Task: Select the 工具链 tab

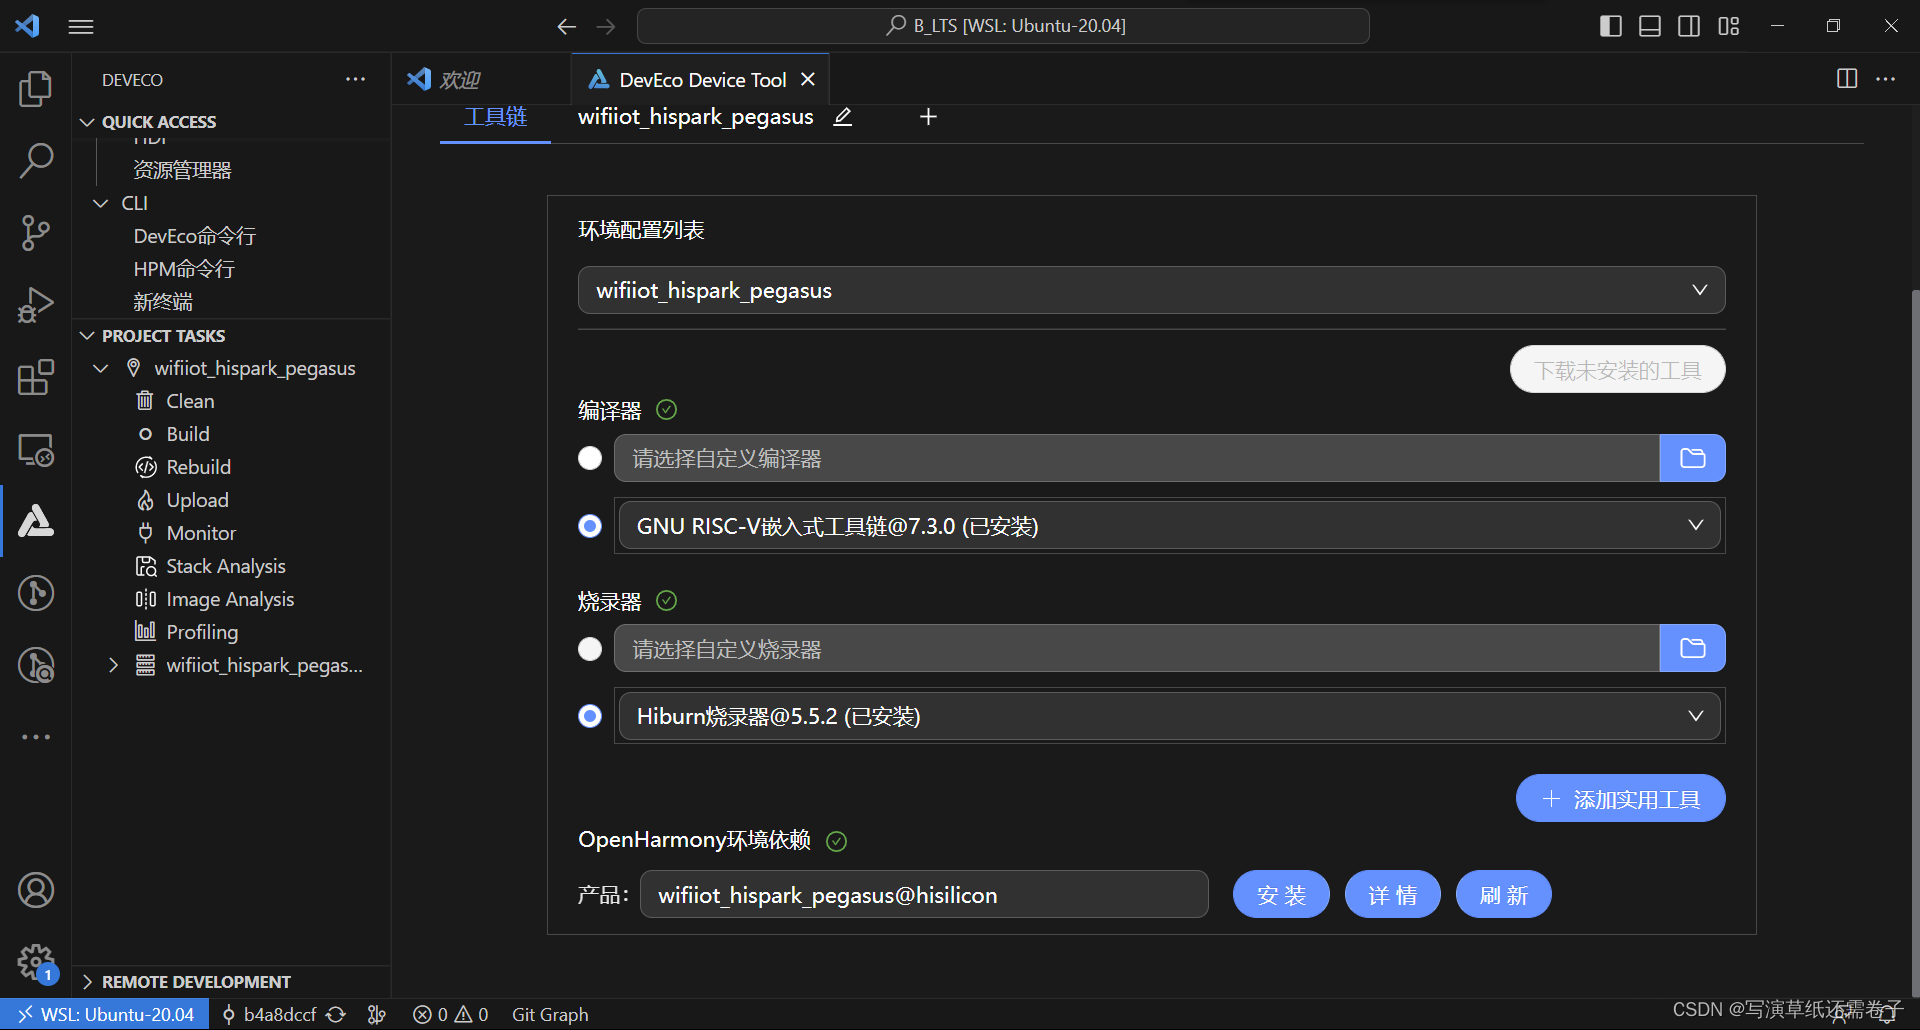Action: (495, 117)
